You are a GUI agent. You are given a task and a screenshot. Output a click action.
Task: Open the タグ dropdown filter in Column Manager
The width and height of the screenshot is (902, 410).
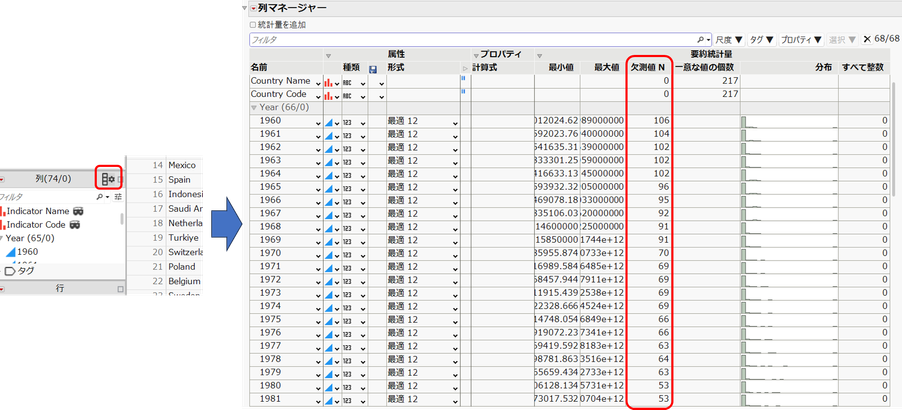[762, 40]
